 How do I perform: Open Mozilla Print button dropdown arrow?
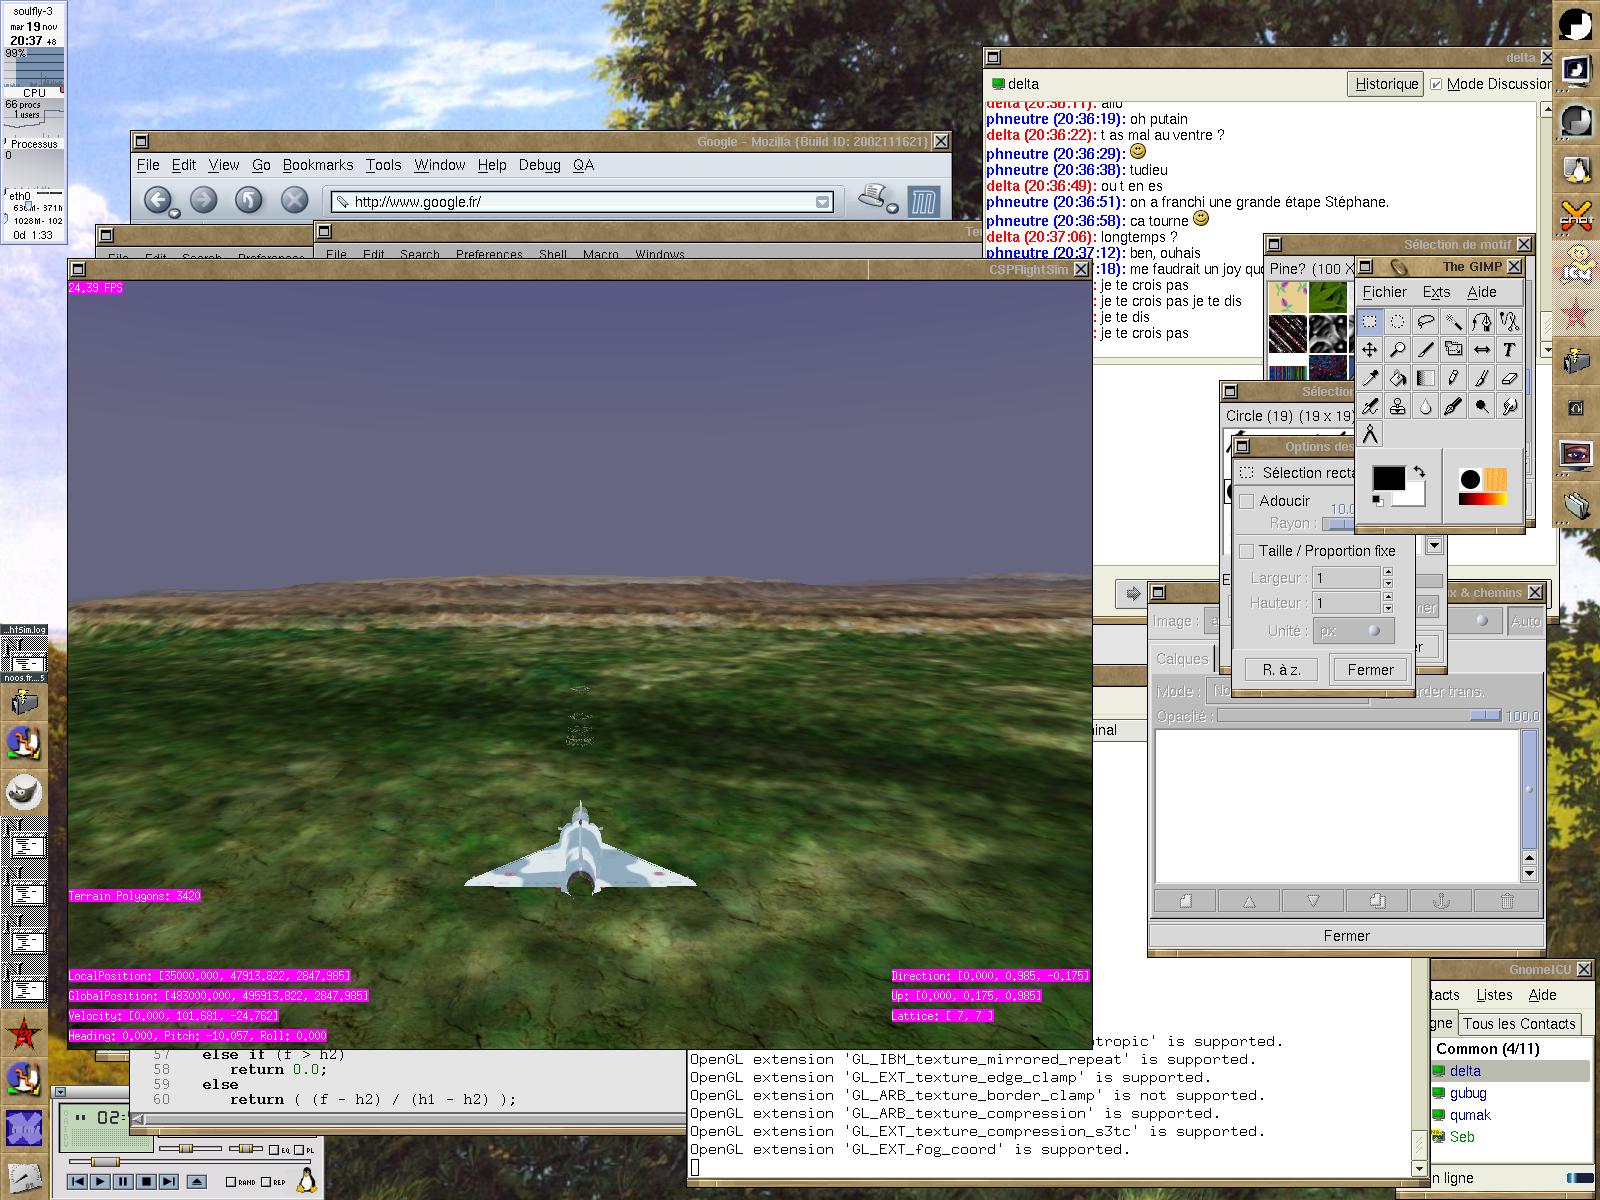coord(892,208)
